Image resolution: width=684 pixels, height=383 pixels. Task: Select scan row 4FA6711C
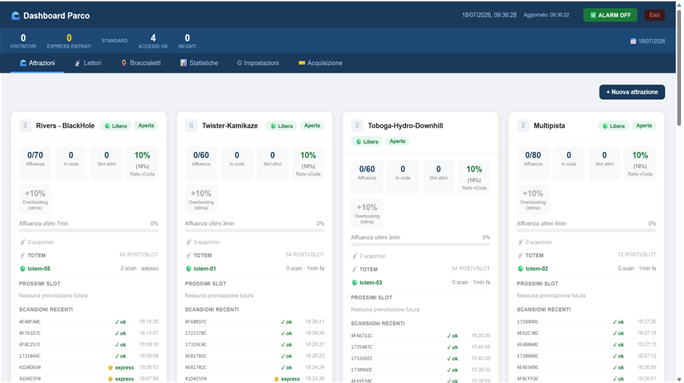[x=421, y=336]
